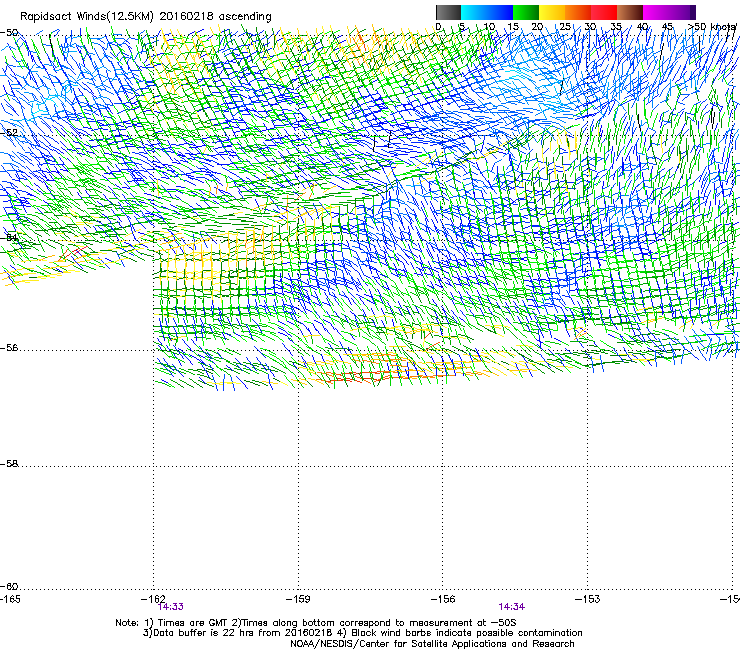This screenshot has height=650, width=740.
Task: Click the -153 longitude axis label
Action: pos(588,599)
